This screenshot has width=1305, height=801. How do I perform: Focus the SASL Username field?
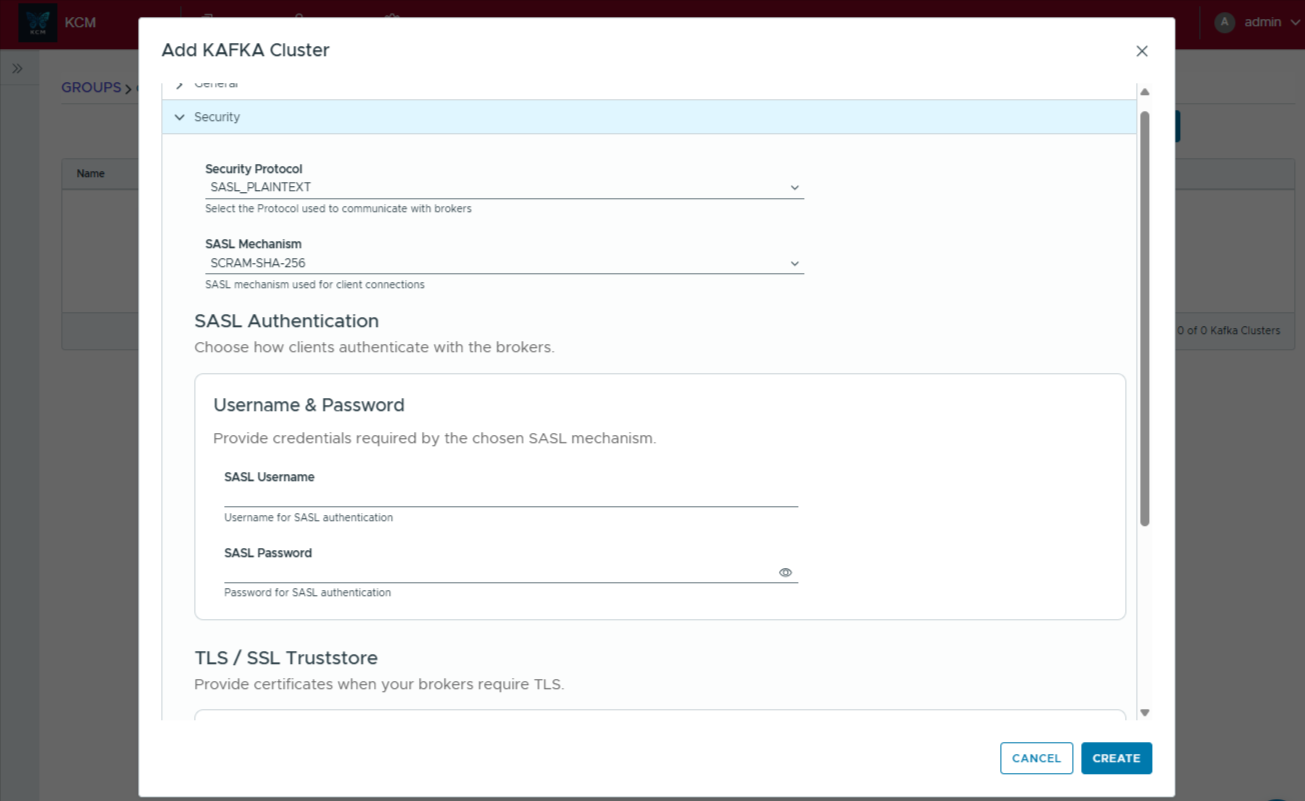510,496
